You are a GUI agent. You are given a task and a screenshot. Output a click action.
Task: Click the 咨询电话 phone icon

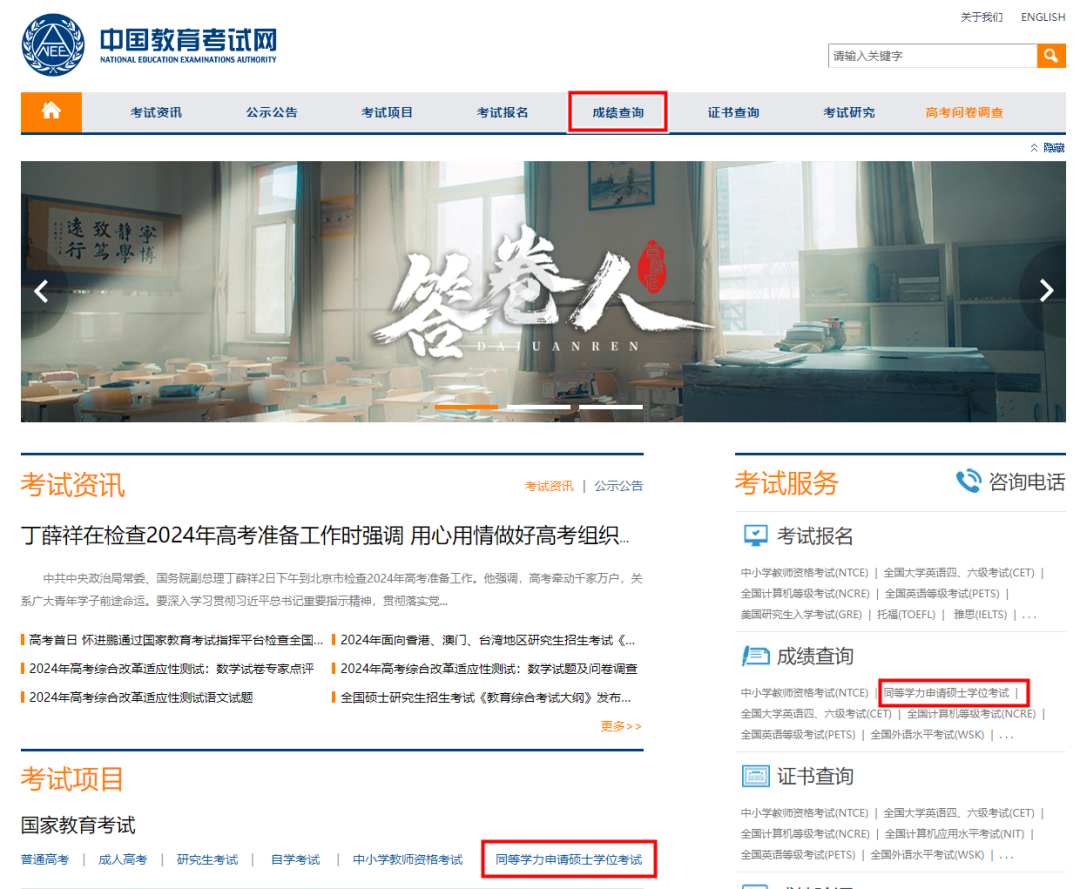(x=968, y=482)
